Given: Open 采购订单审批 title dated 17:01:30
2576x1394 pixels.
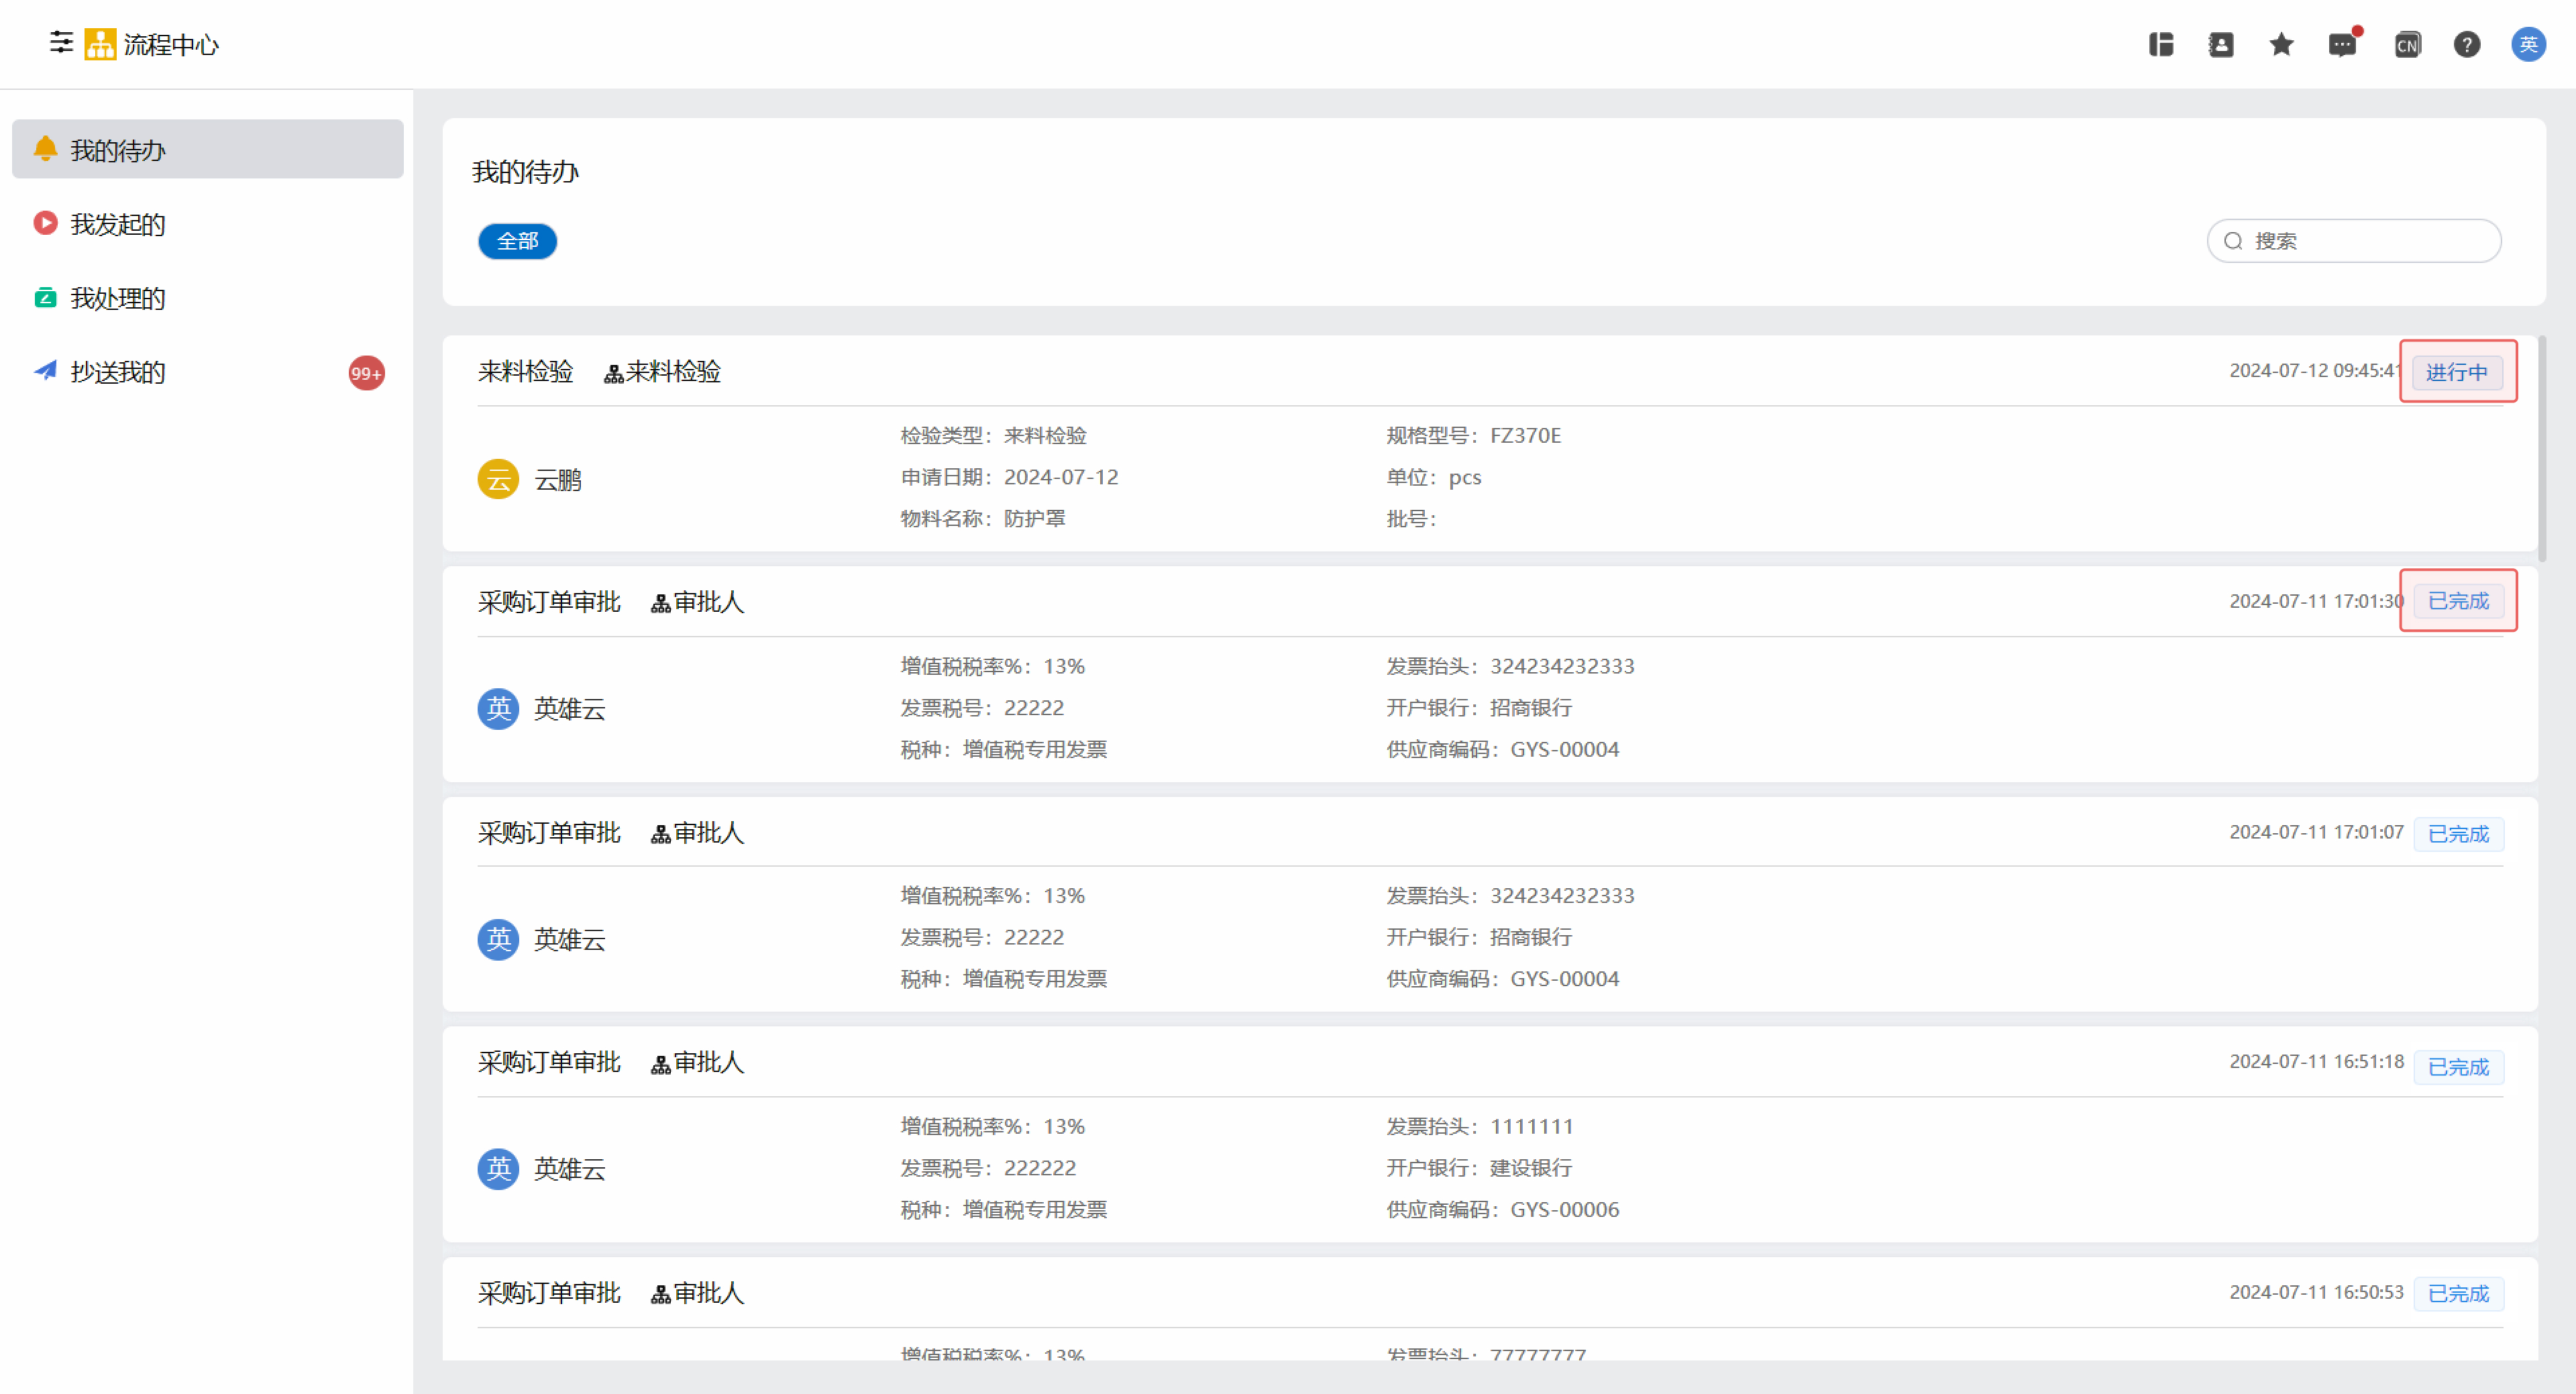Looking at the screenshot, I should [x=549, y=601].
